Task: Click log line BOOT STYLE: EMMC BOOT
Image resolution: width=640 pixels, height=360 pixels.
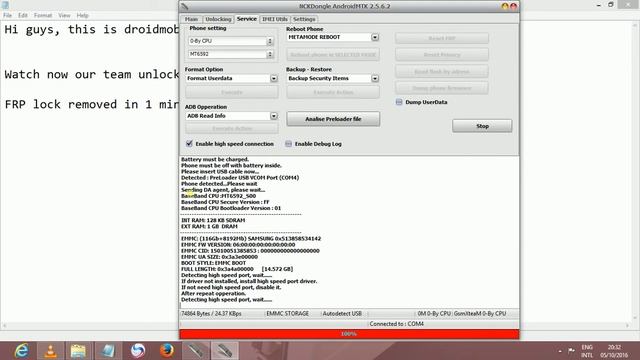Action: [213, 263]
